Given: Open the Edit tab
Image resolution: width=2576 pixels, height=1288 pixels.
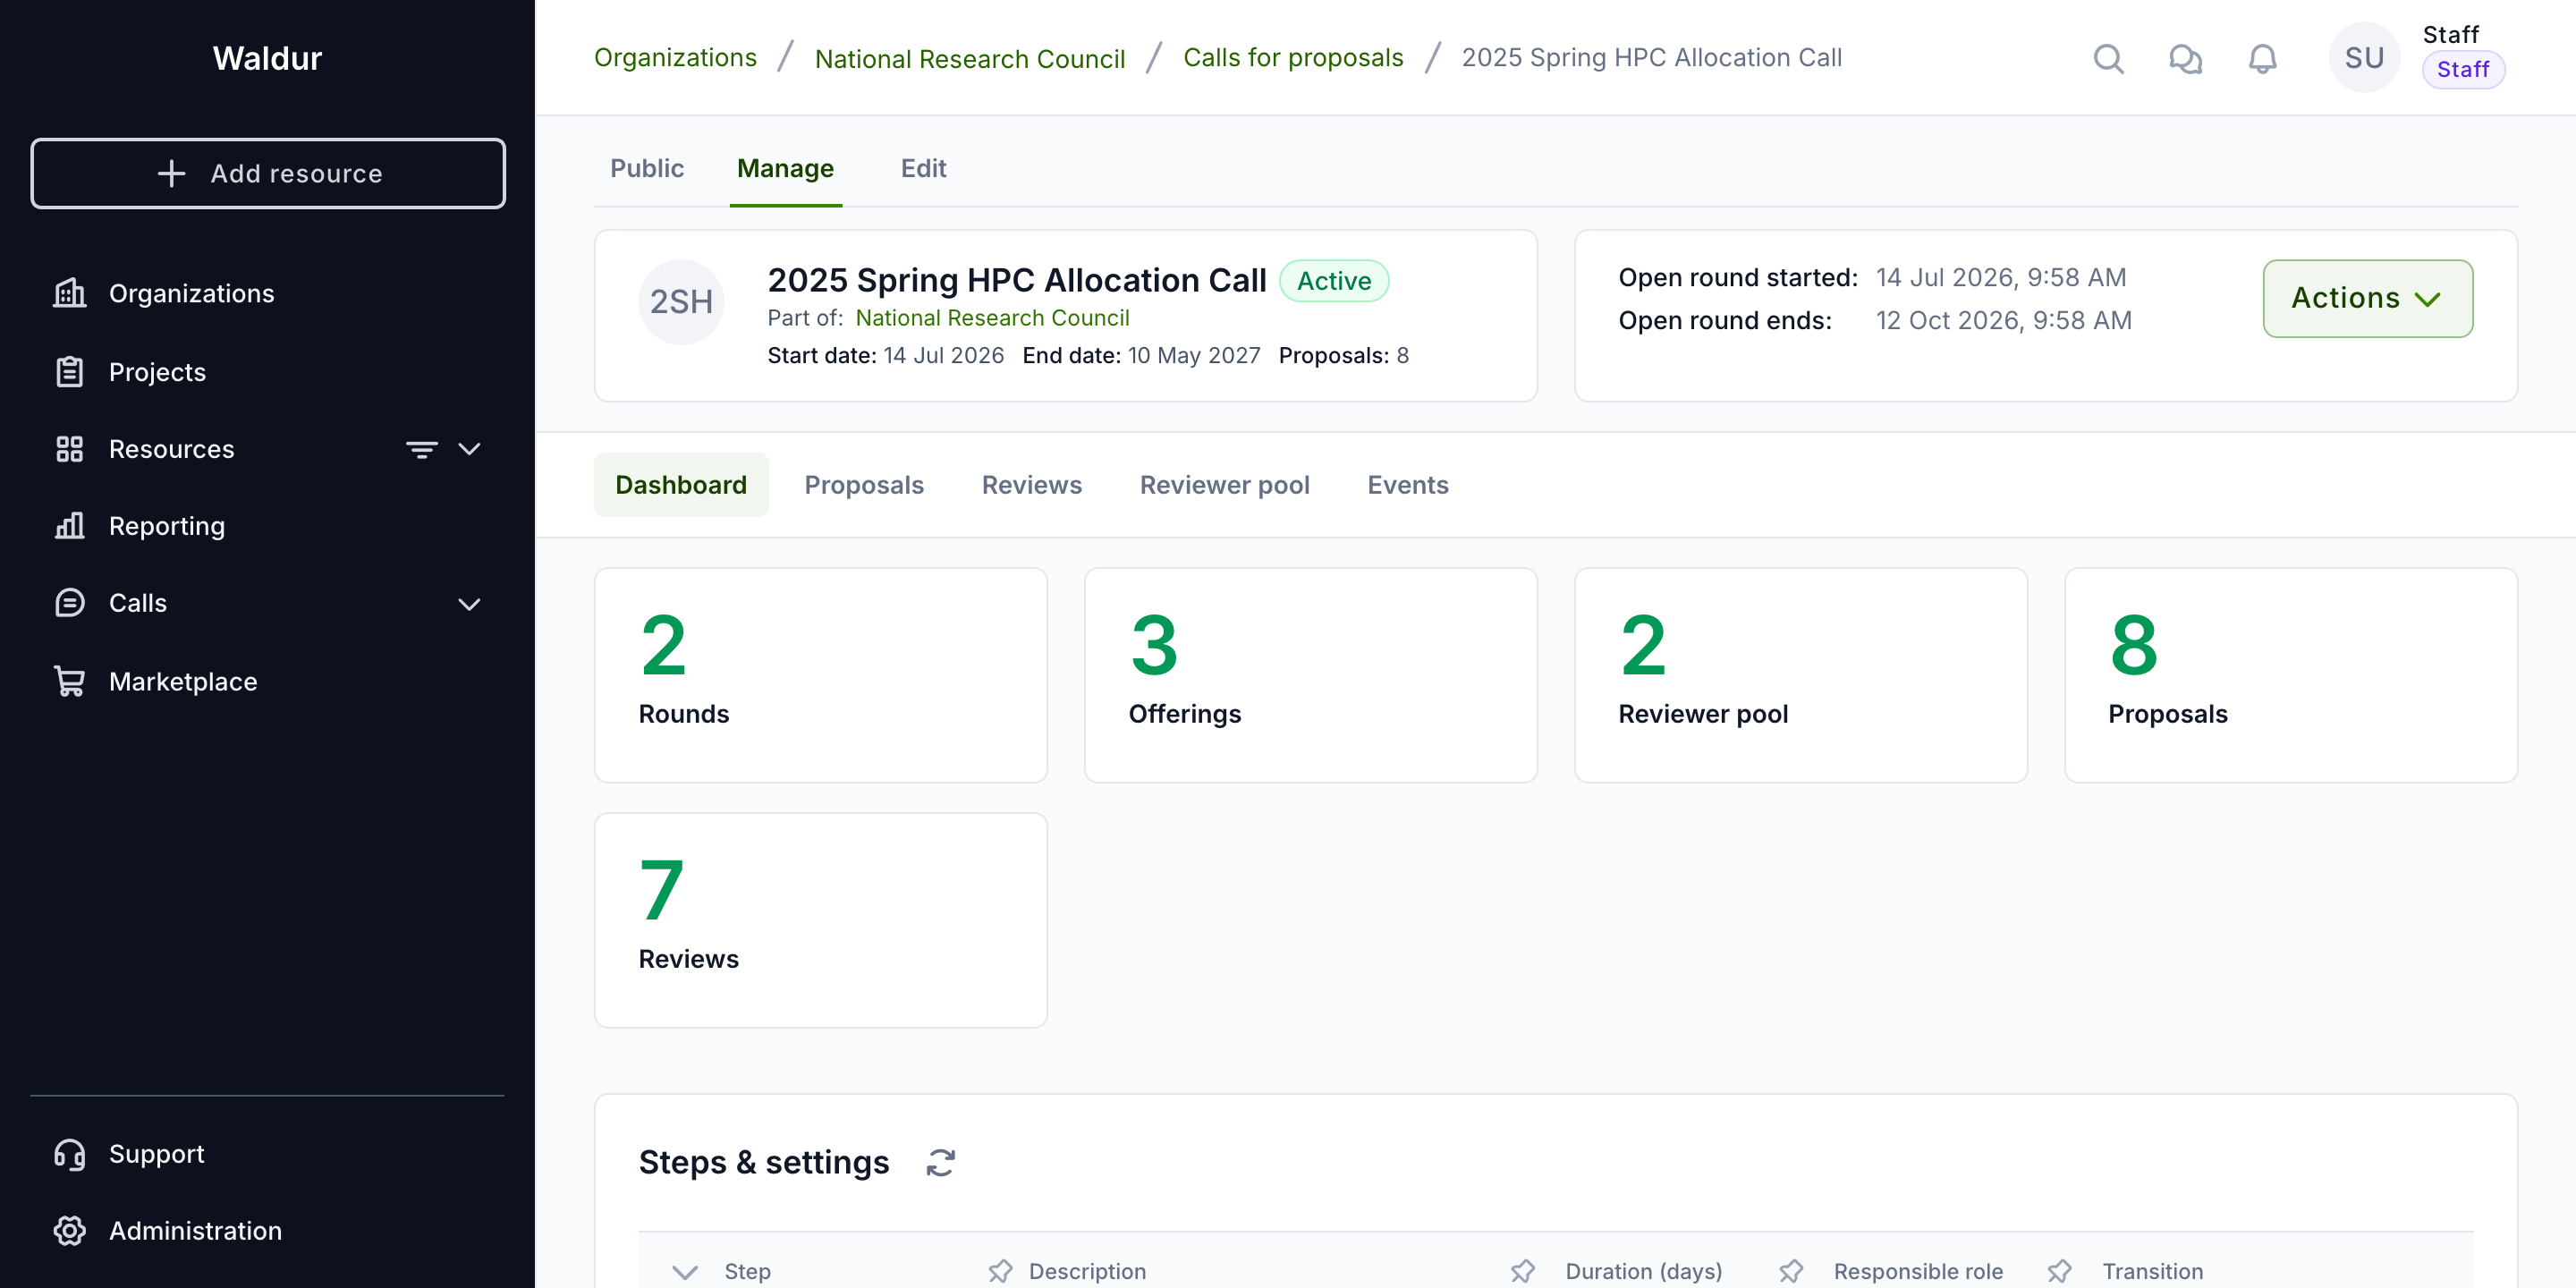Looking at the screenshot, I should point(923,168).
